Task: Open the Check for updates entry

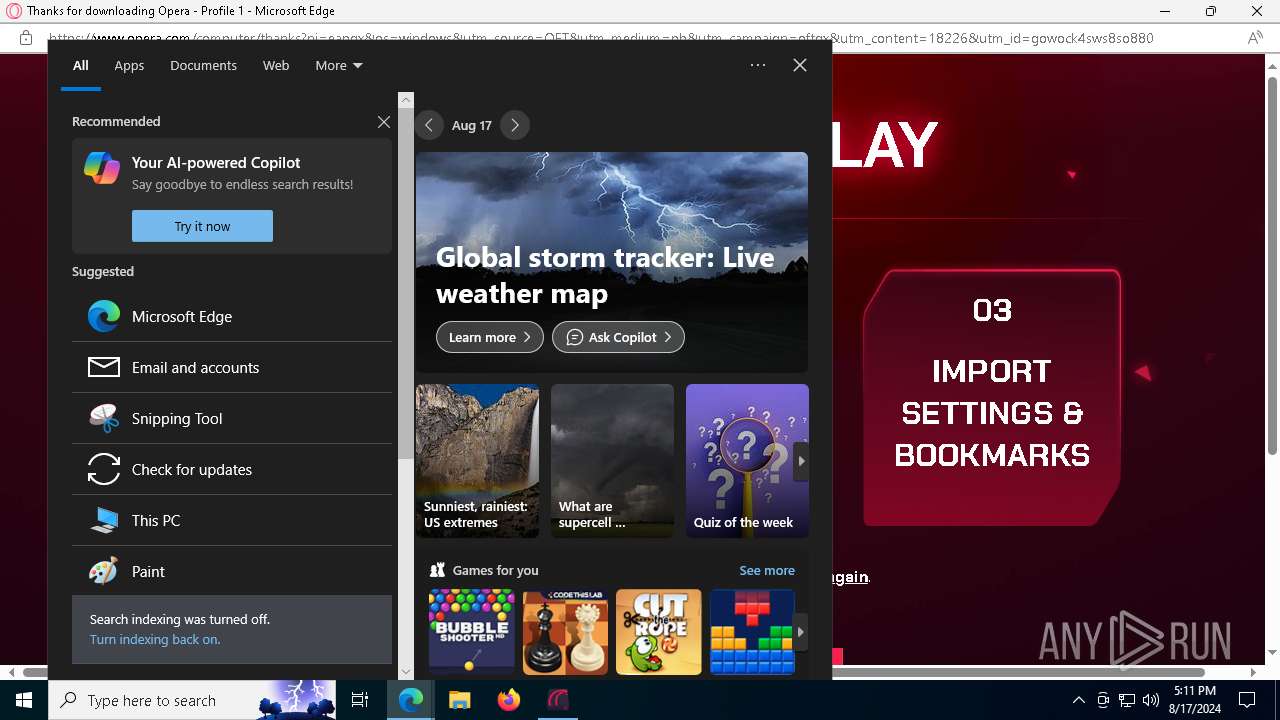Action: [x=232, y=469]
